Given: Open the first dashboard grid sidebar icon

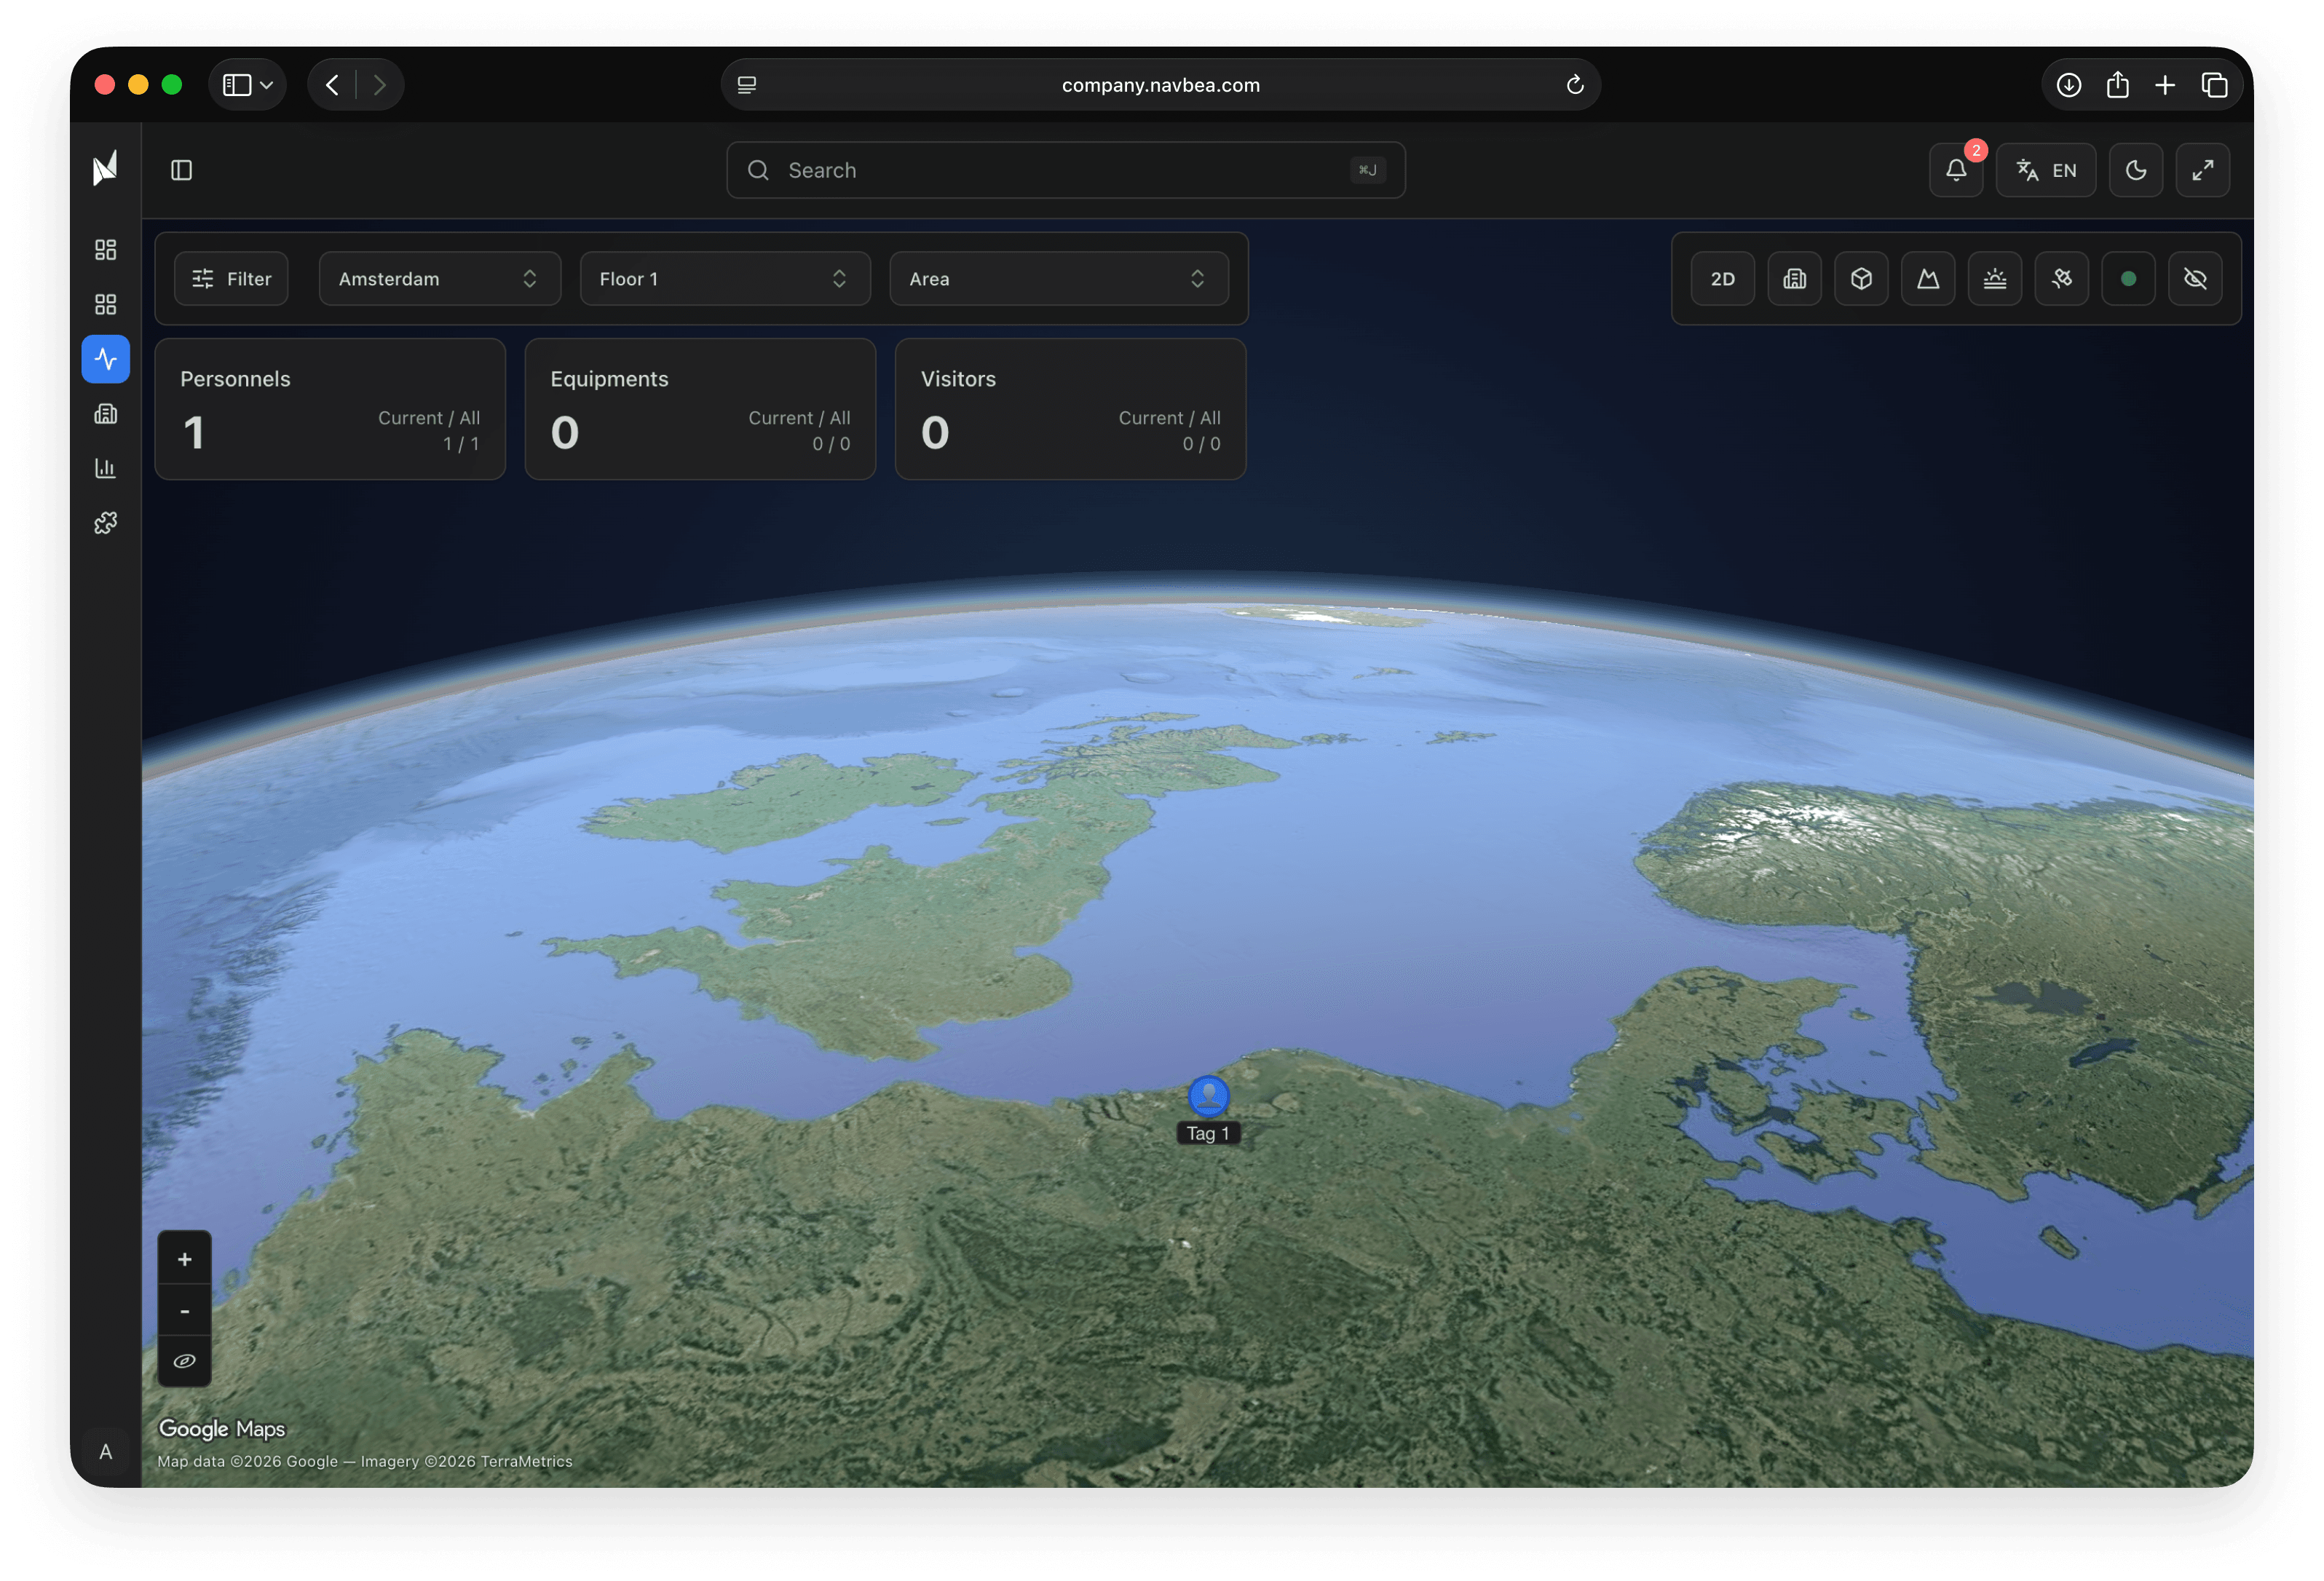Looking at the screenshot, I should [x=105, y=249].
